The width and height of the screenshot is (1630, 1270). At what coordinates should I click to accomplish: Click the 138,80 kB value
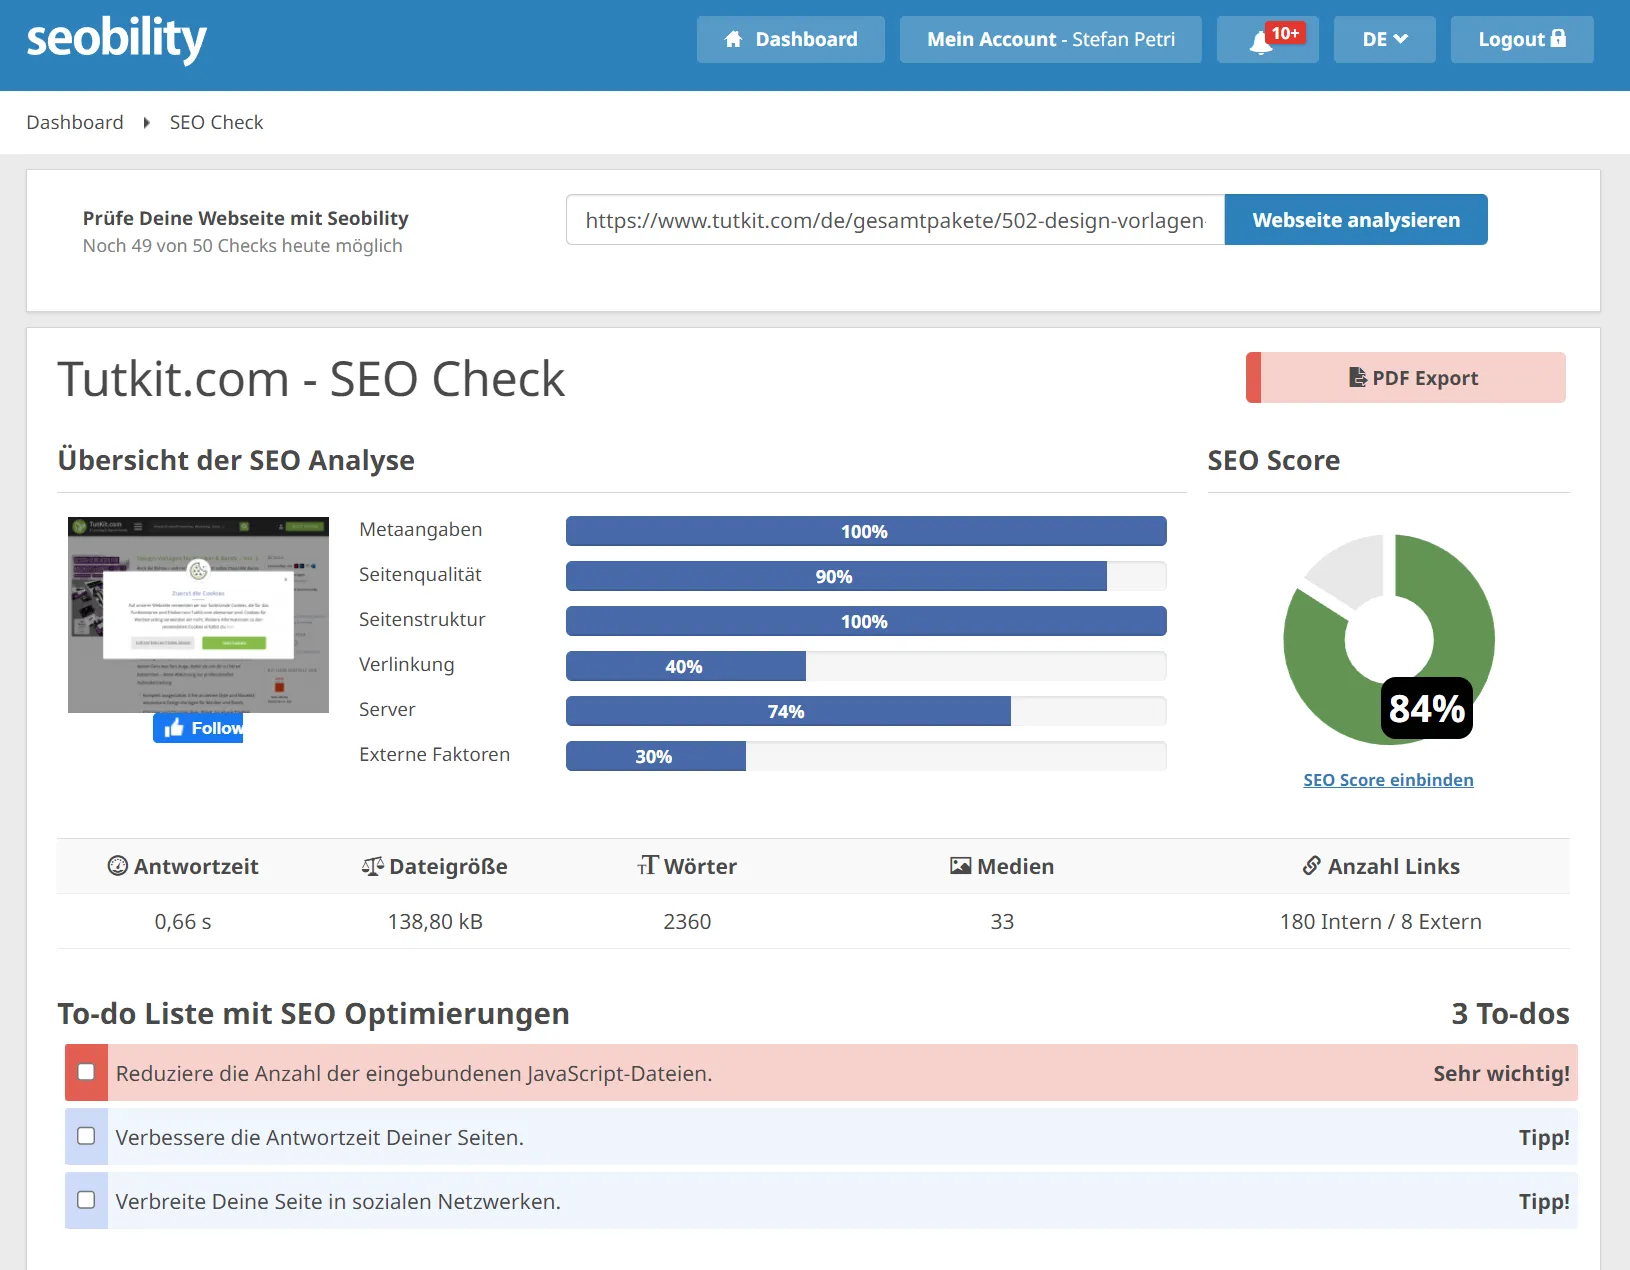click(x=435, y=922)
